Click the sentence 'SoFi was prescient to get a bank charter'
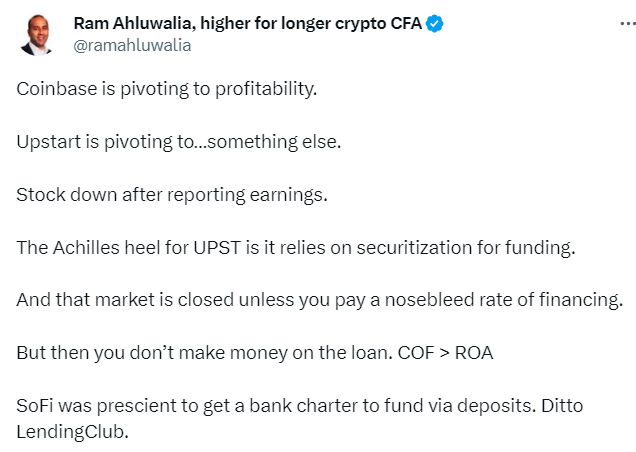This screenshot has width=636, height=452. pos(274,406)
